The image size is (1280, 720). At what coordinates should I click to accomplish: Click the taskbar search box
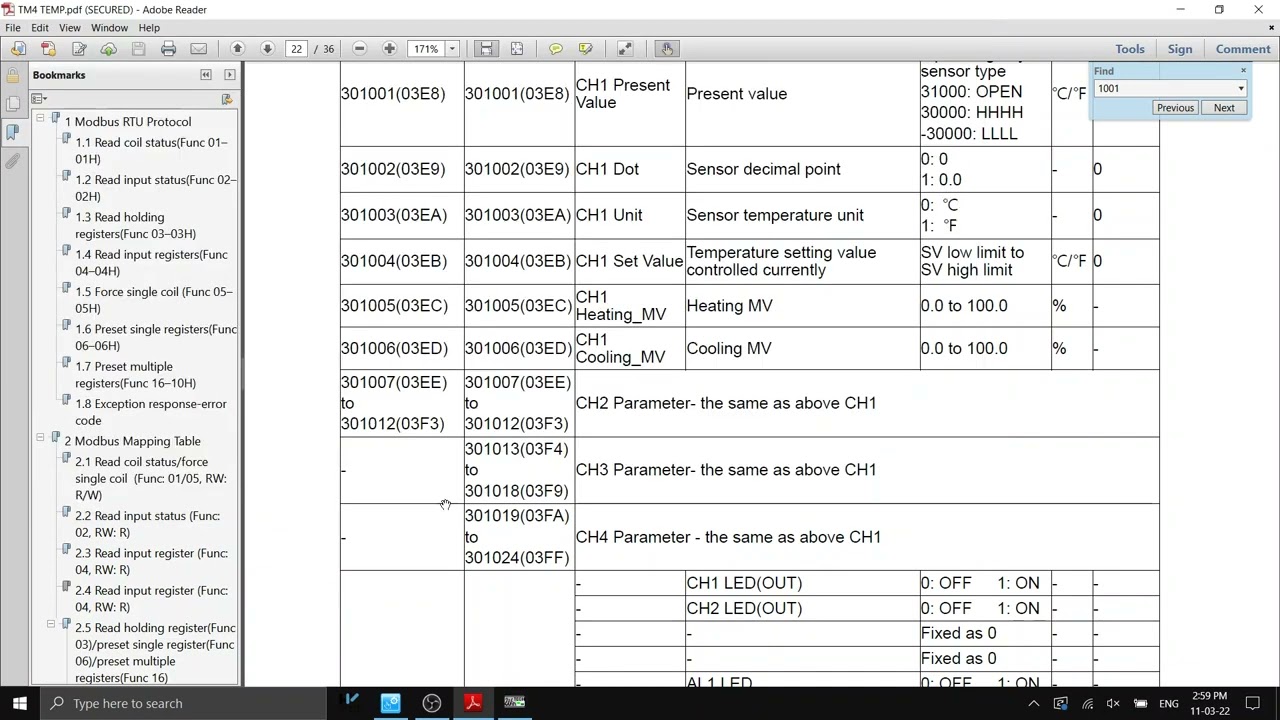(183, 703)
